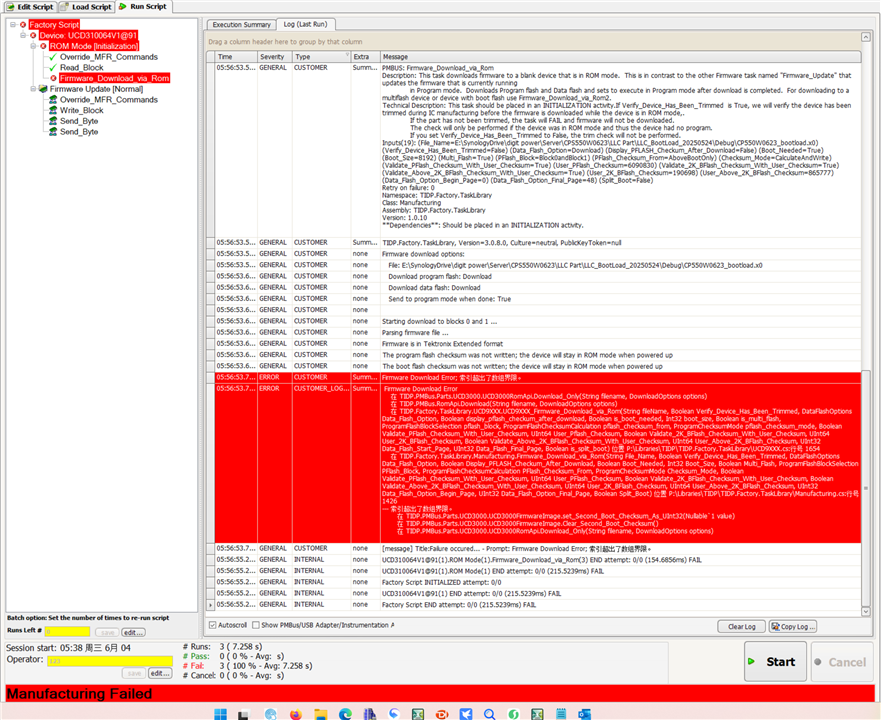Click the Copy Log icon button
The image size is (881, 720).
(x=793, y=626)
